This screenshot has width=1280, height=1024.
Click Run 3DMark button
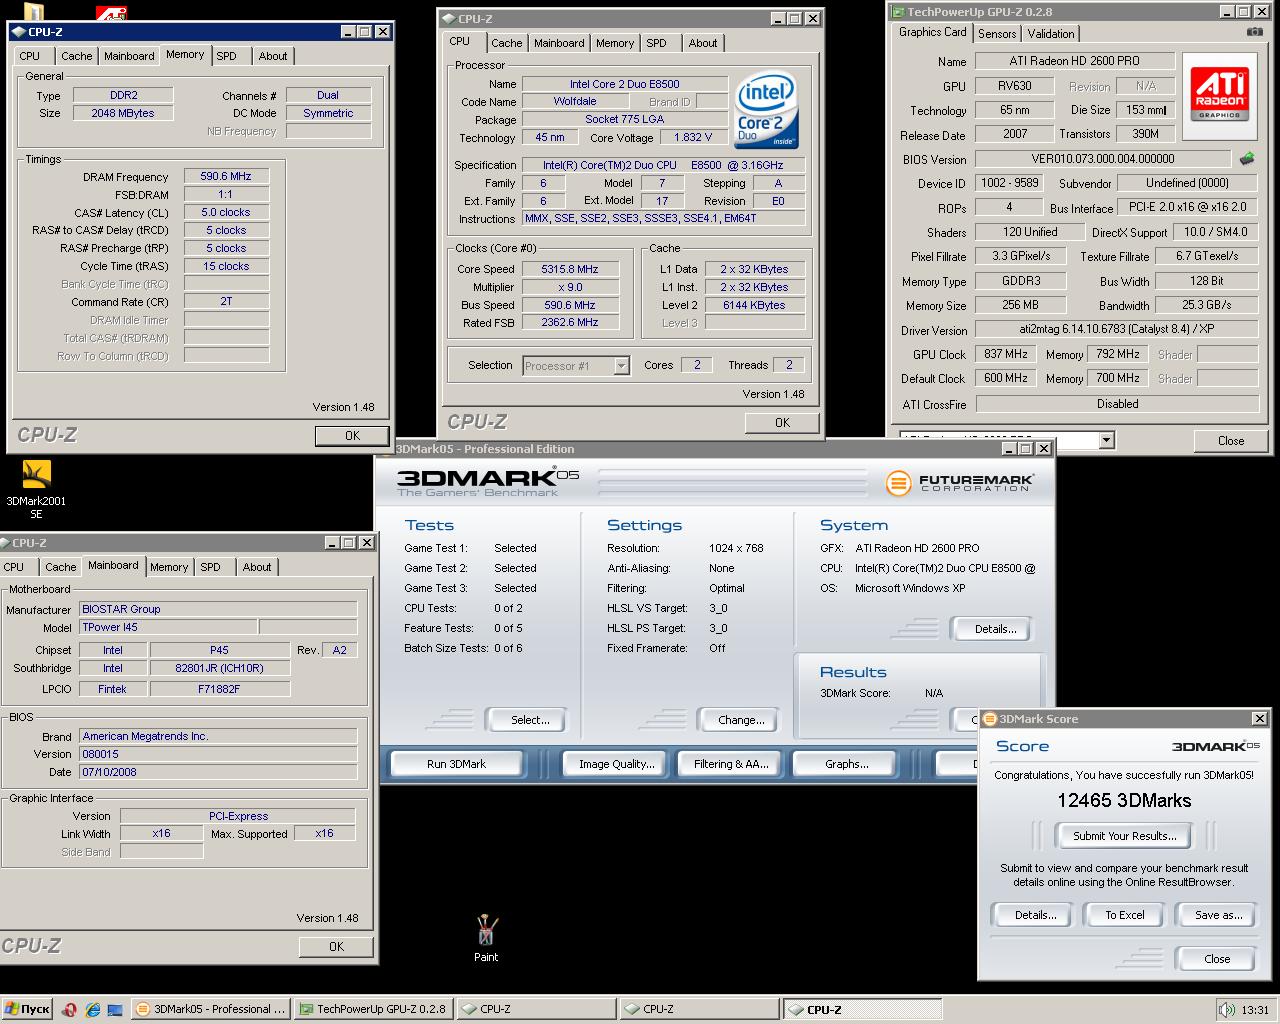[x=456, y=764]
